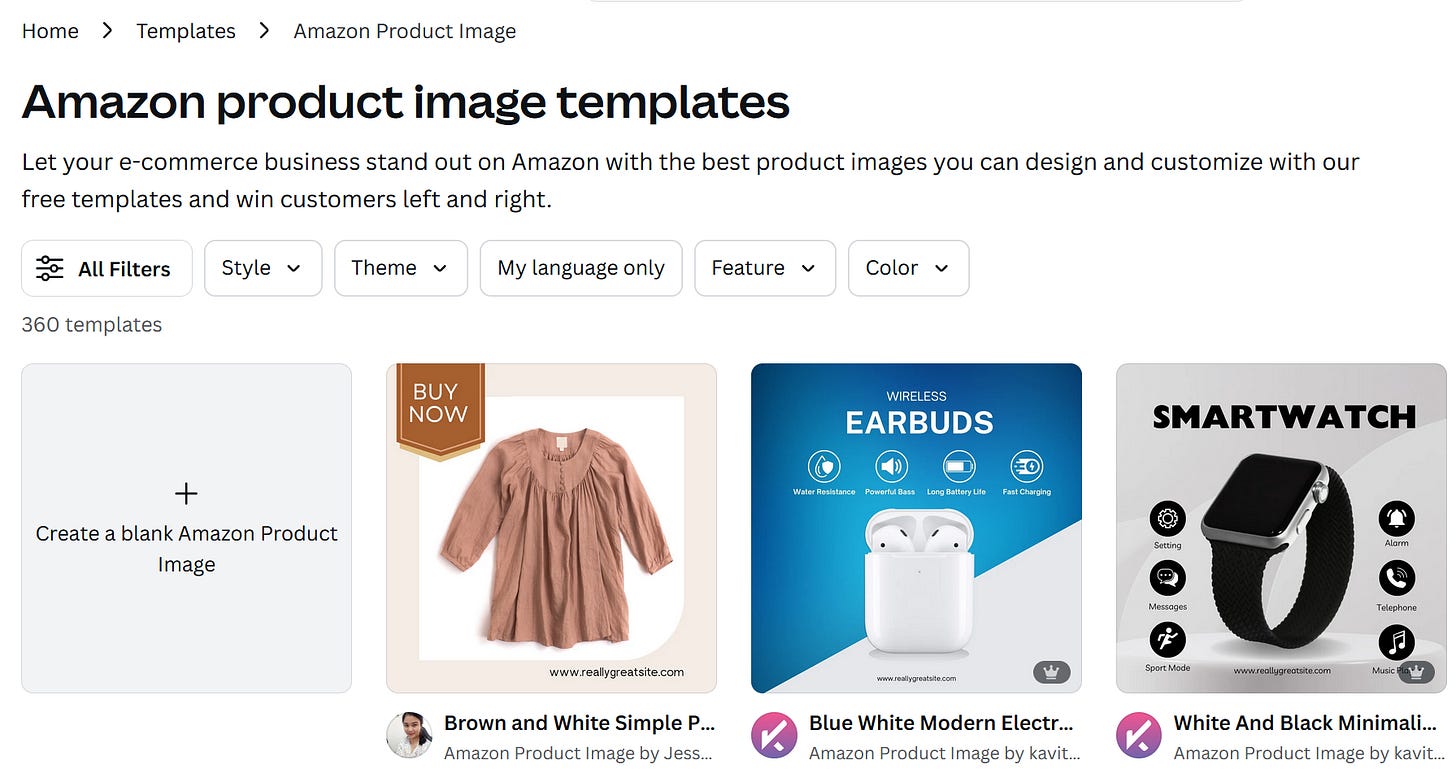
Task: Toggle the My language only filter
Action: tap(581, 268)
